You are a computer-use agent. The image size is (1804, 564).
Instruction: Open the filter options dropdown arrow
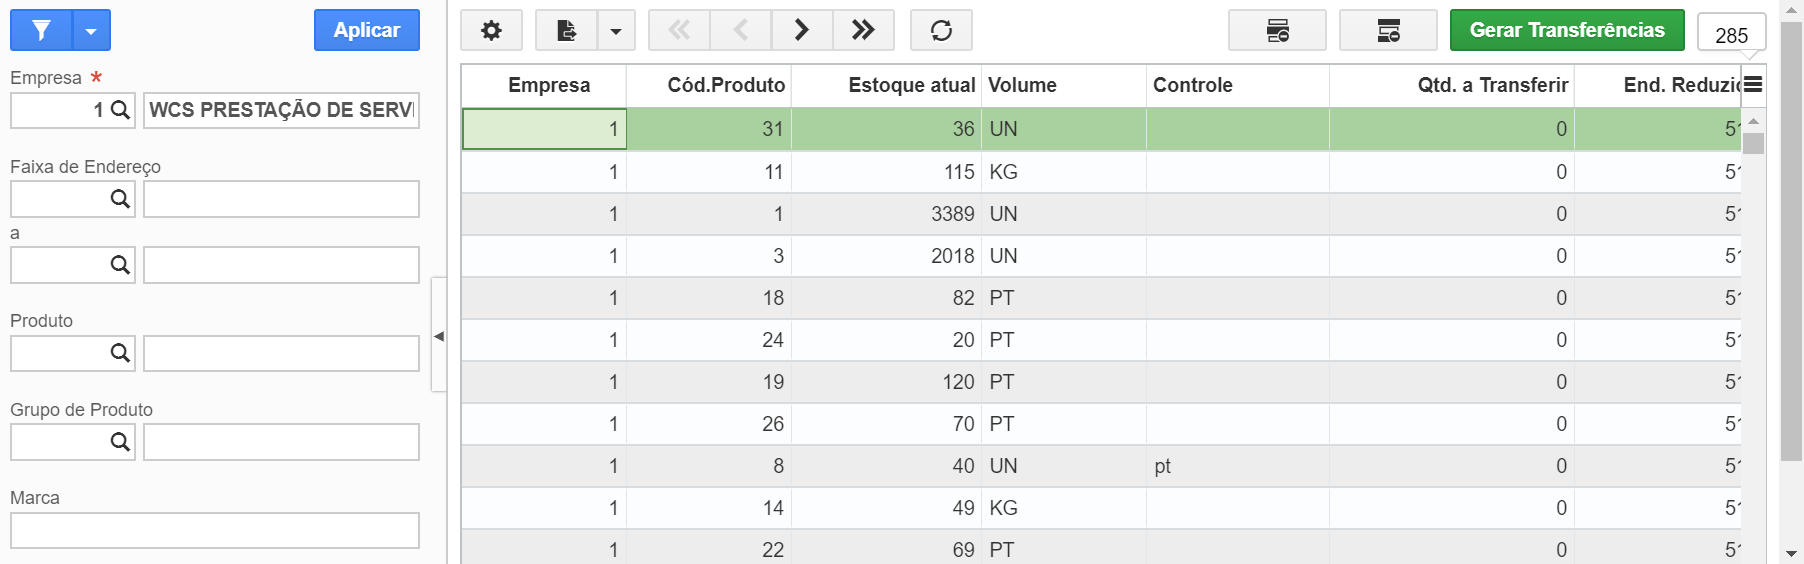click(x=91, y=30)
